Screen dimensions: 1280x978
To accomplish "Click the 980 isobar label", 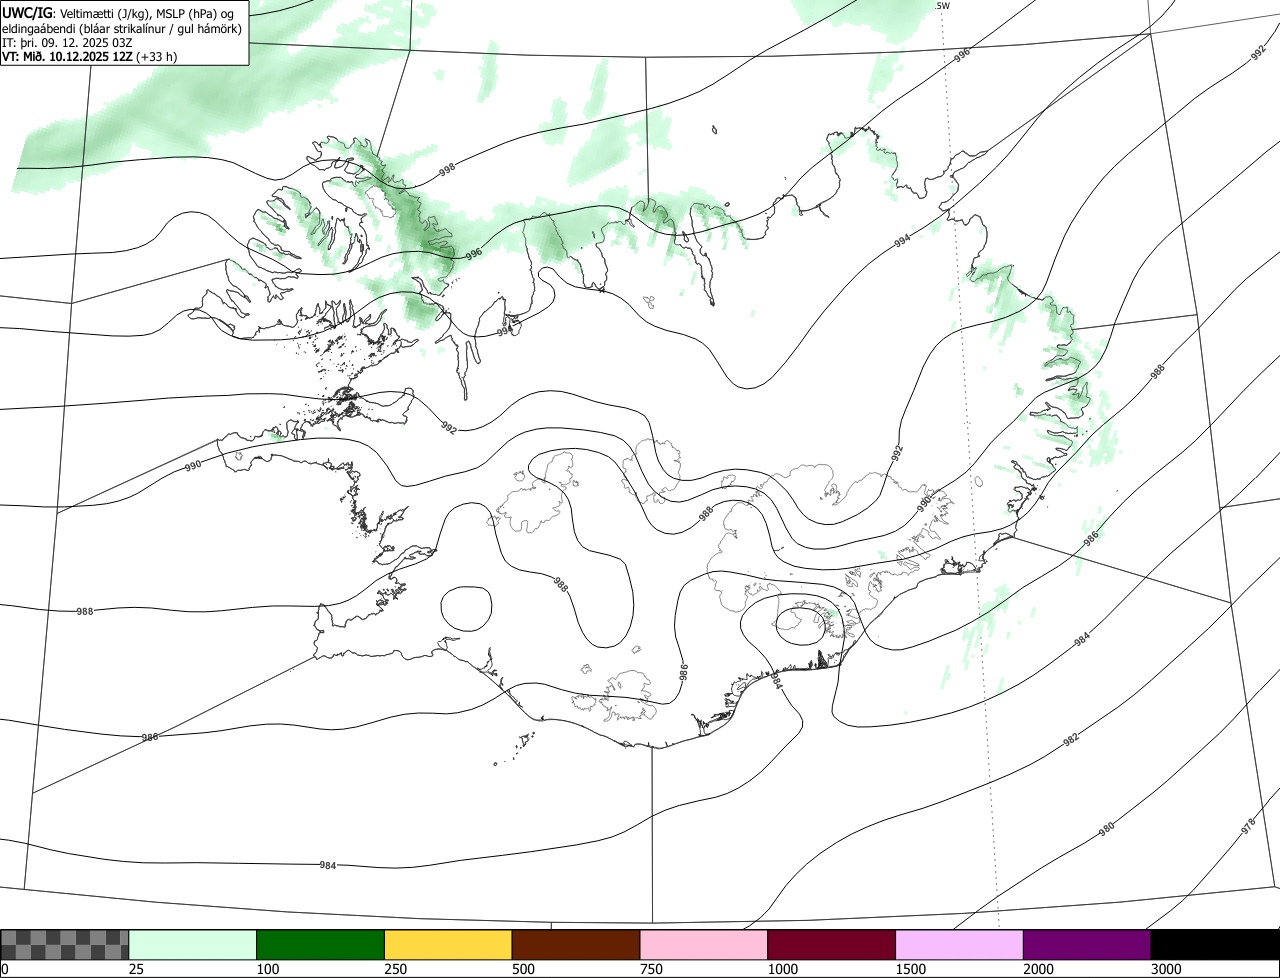I will pyautogui.click(x=1106, y=828).
